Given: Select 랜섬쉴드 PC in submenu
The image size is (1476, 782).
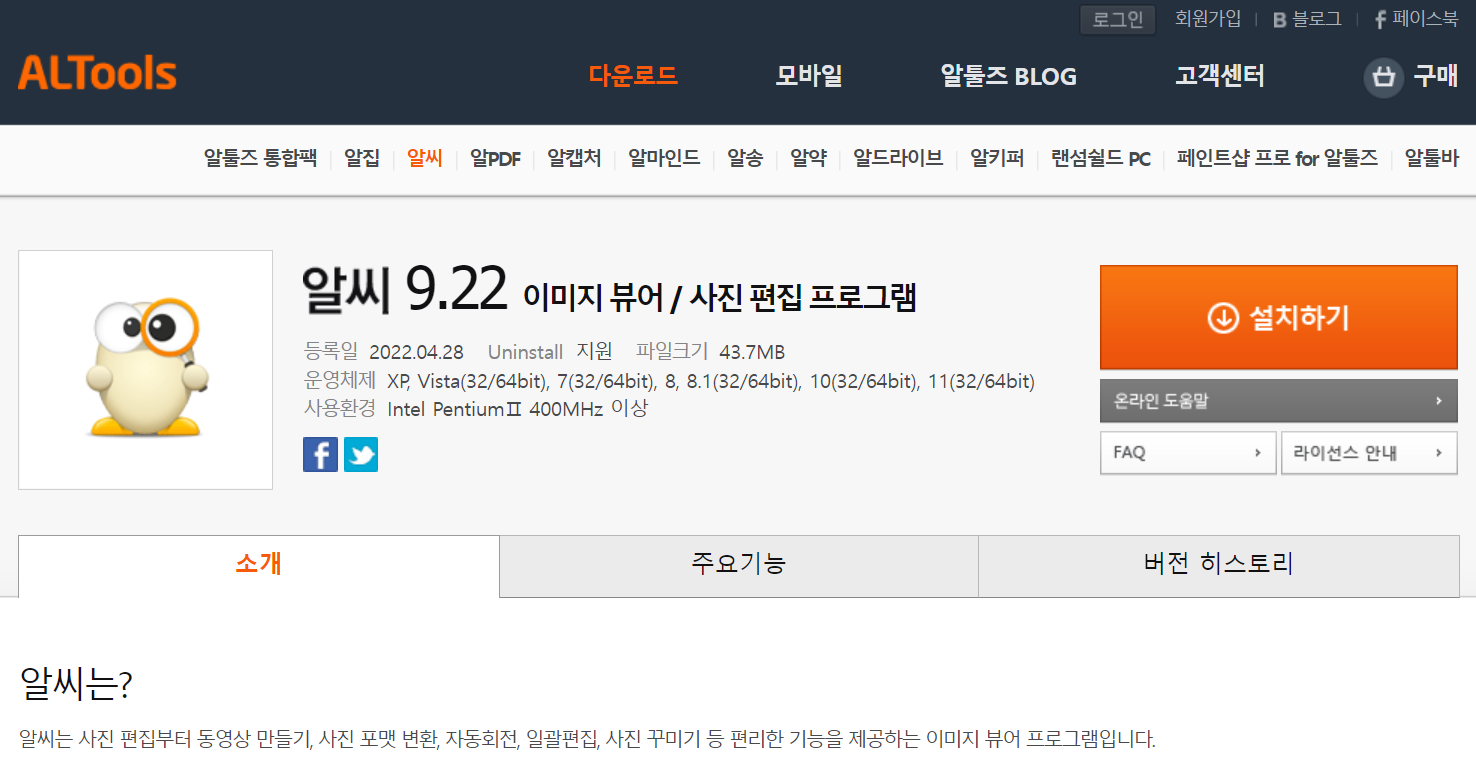Looking at the screenshot, I should point(1101,158).
